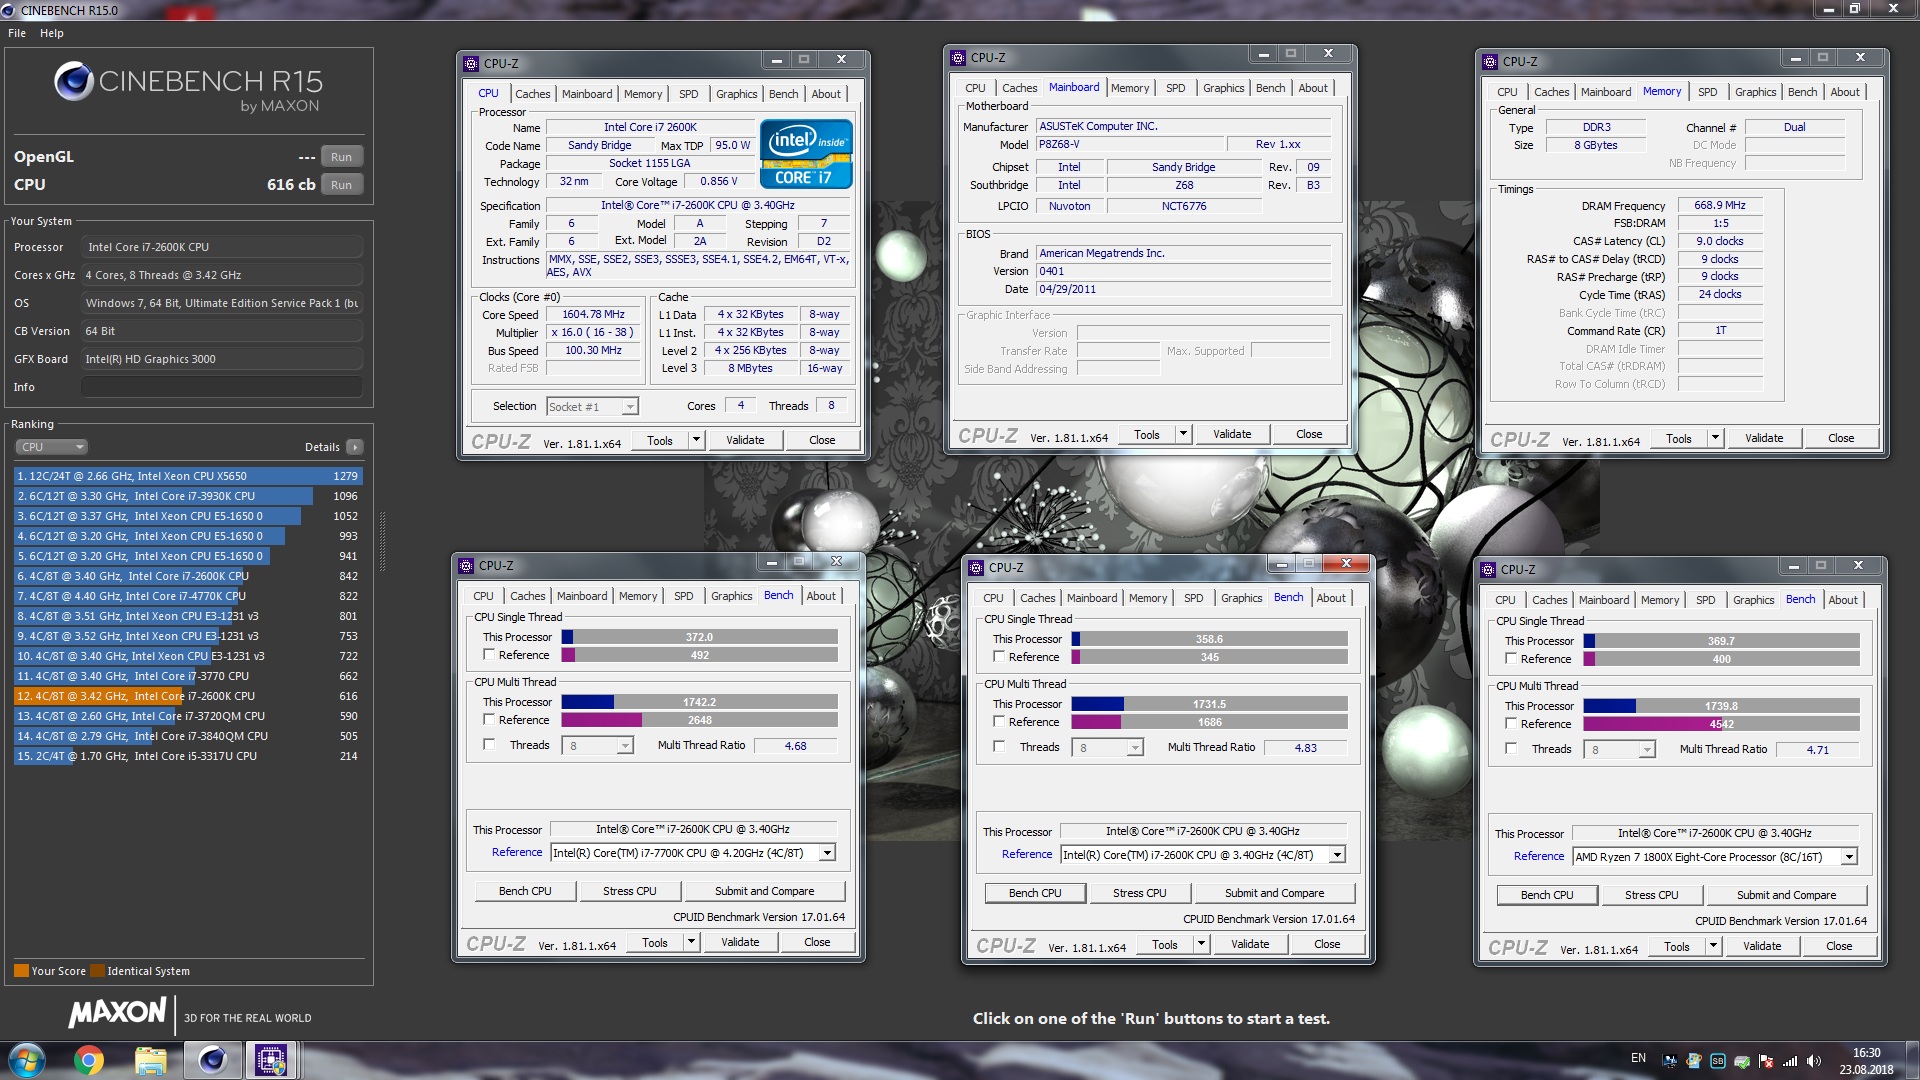Run the Cinebench OpenGL test
This screenshot has width=1920, height=1080.
click(x=341, y=157)
